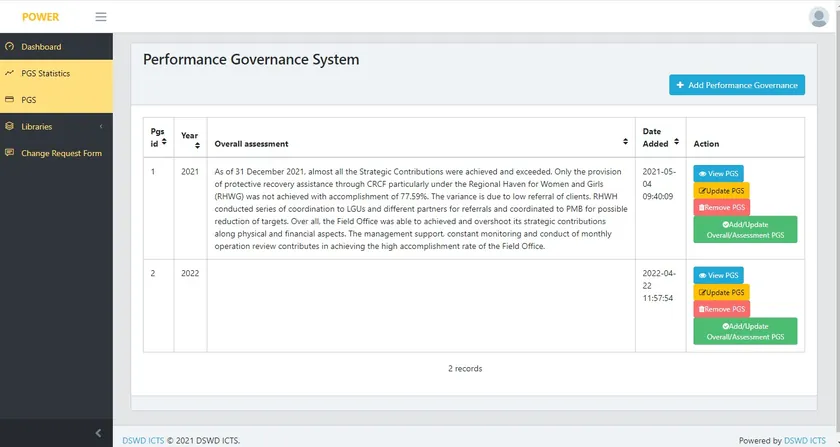Viewport: 840px width, 447px height.
Task: Open the Powered by DSWD ICTS link
Action: click(805, 441)
